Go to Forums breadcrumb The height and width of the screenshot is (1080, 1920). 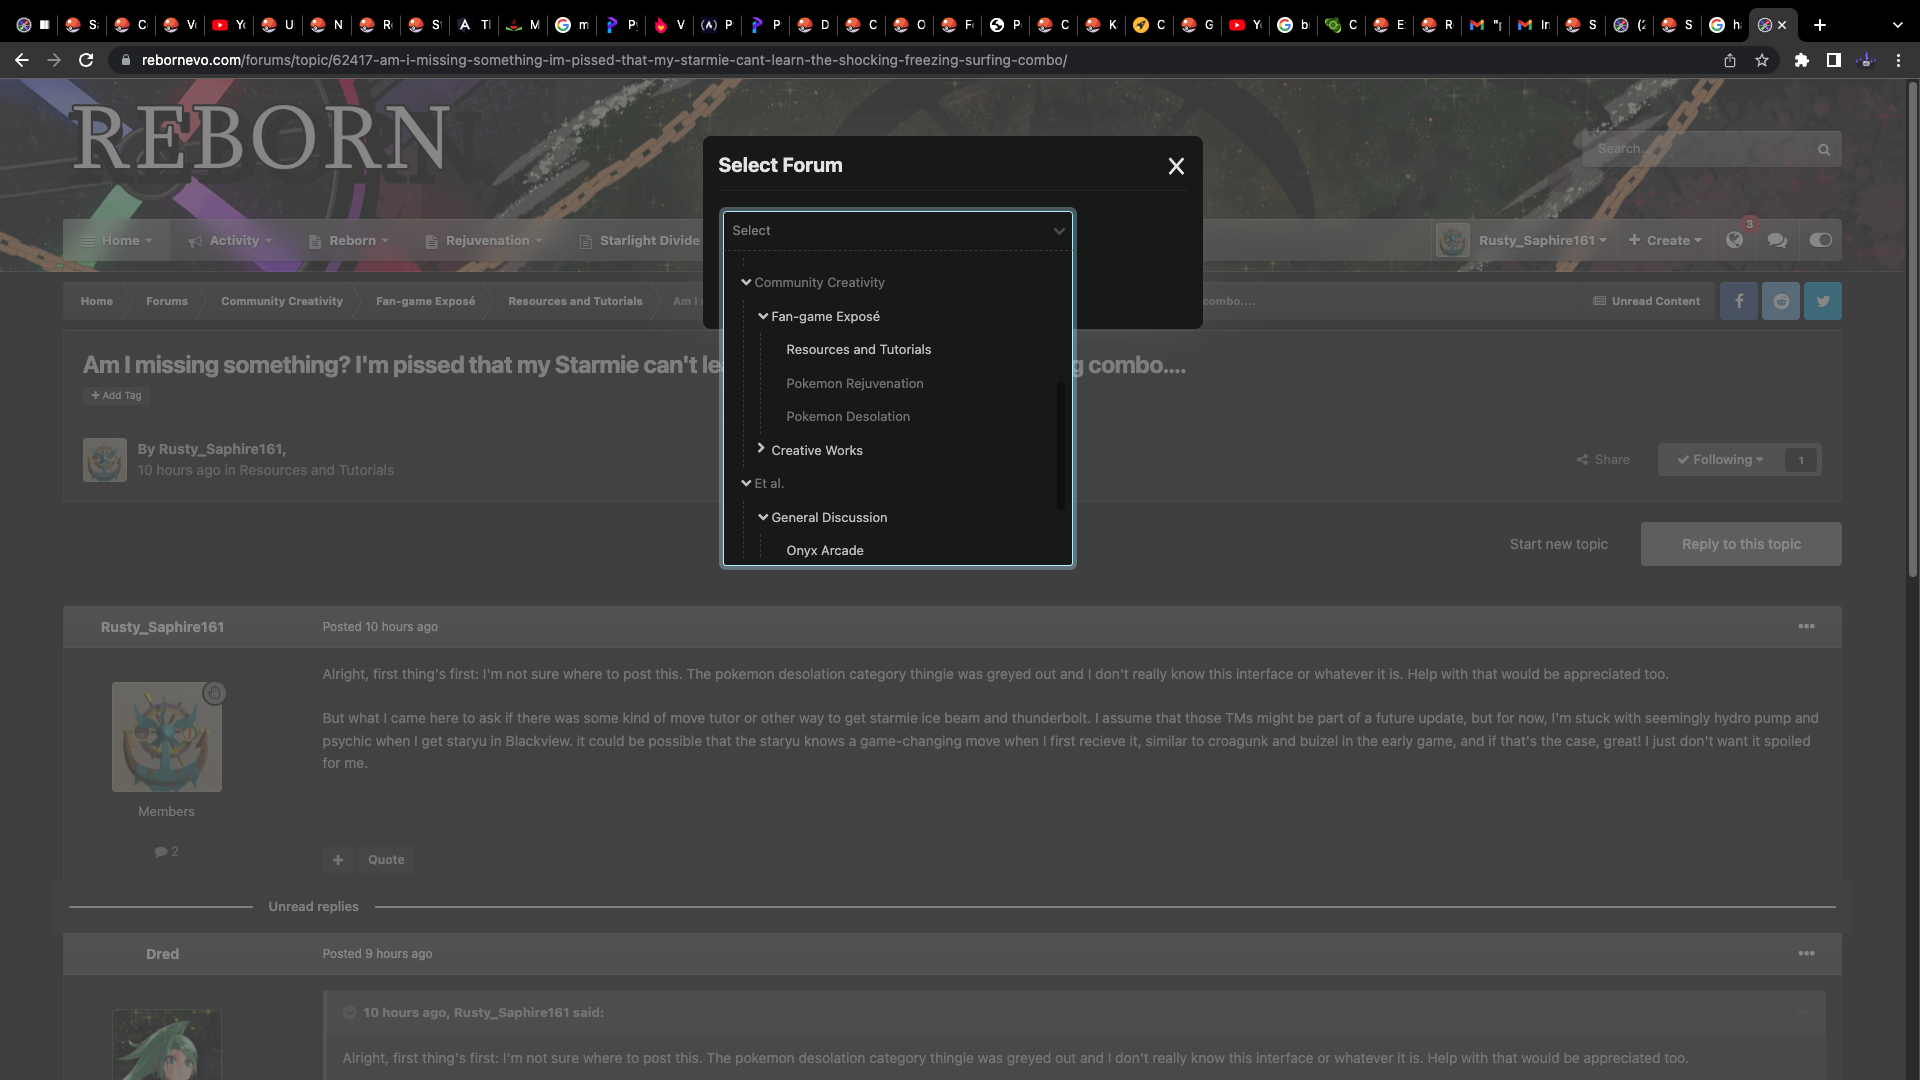click(x=166, y=301)
